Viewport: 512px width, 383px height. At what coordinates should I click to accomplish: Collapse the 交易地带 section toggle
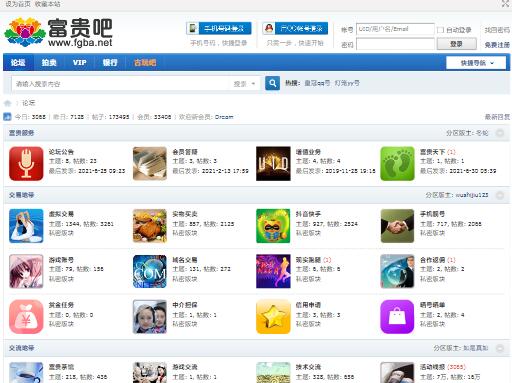pos(500,195)
